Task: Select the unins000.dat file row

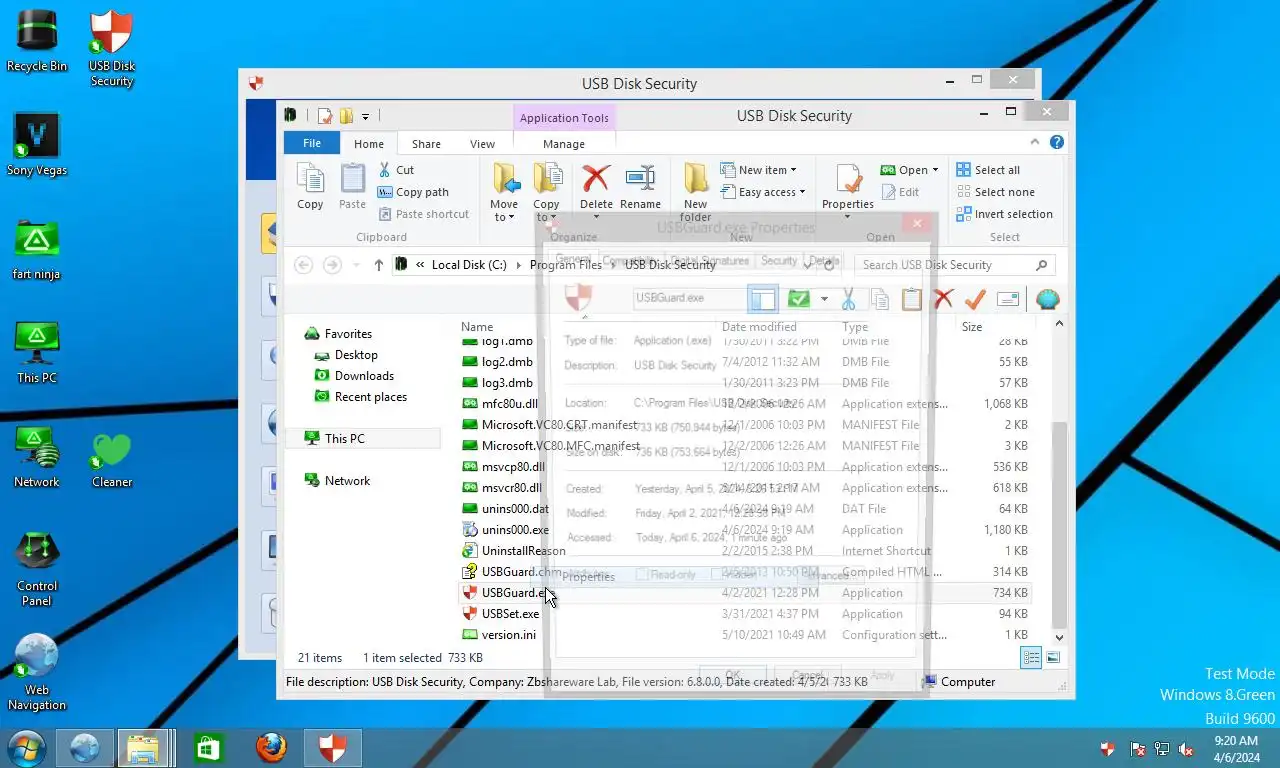Action: tap(745, 509)
